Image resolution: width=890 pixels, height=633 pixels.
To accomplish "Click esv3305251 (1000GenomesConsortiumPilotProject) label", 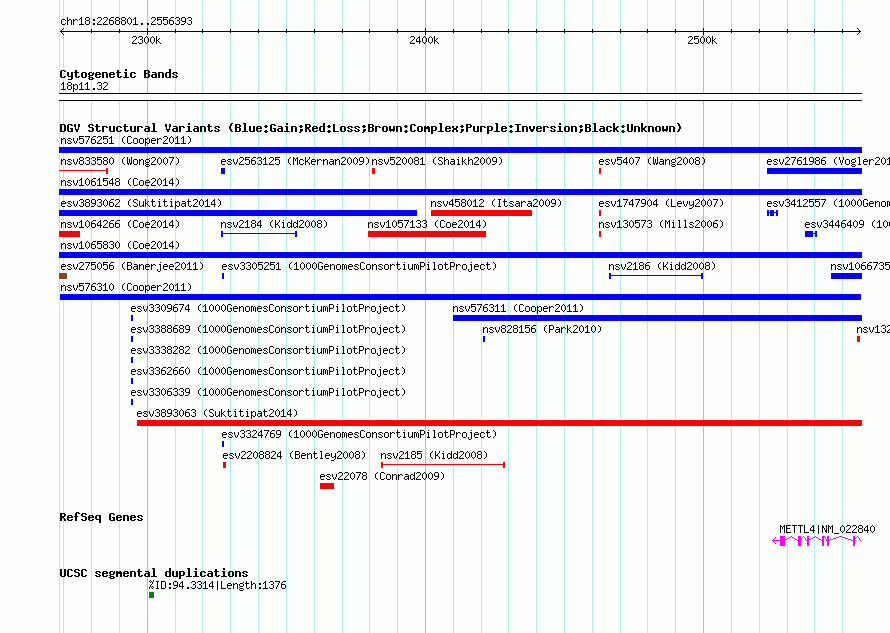I will pos(359,266).
